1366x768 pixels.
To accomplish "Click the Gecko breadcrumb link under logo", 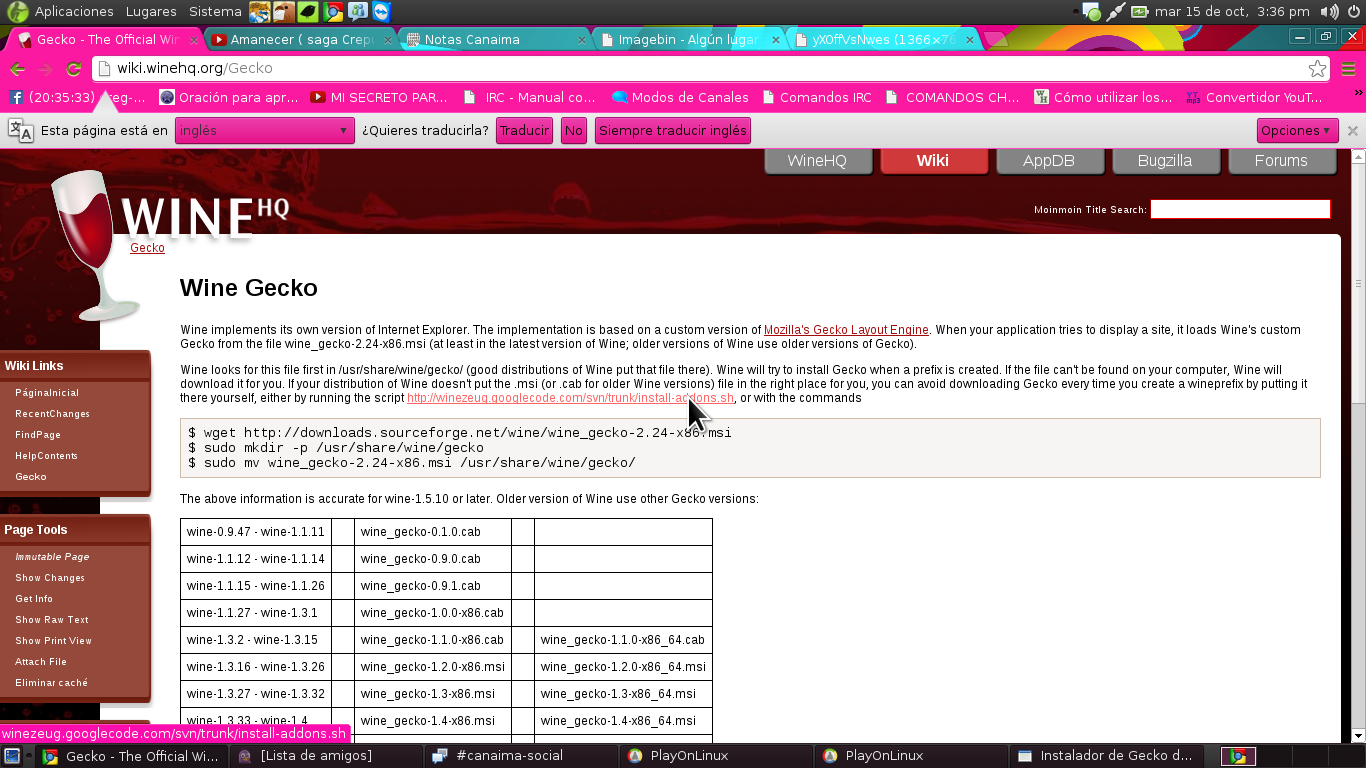I will tap(147, 248).
